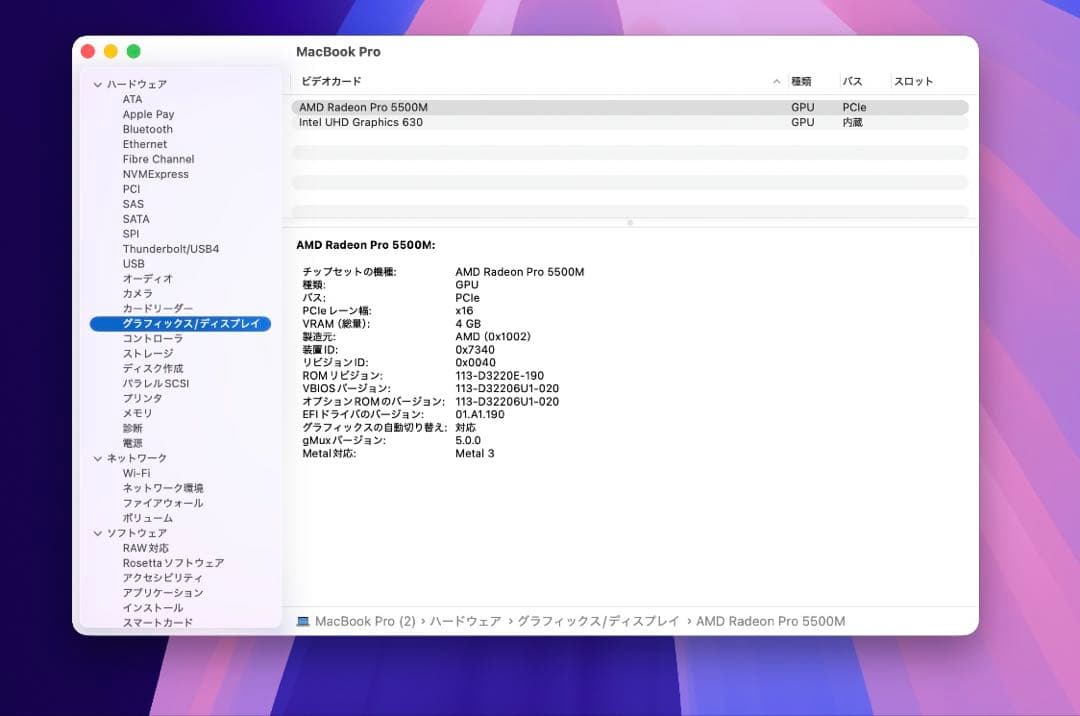Viewport: 1080px width, 716px height.
Task: Select カードリーダー in the sidebar
Action: point(158,308)
